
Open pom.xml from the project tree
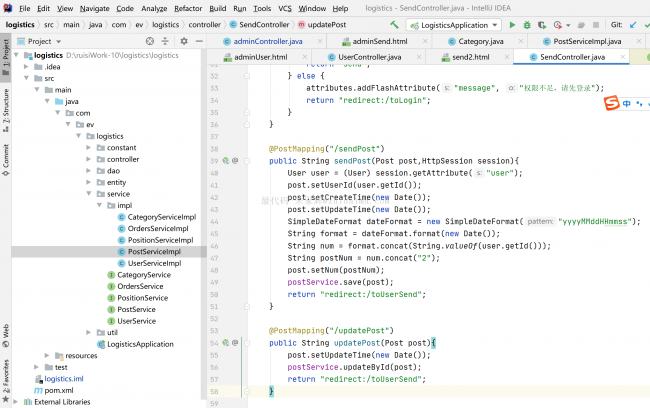click(59, 390)
